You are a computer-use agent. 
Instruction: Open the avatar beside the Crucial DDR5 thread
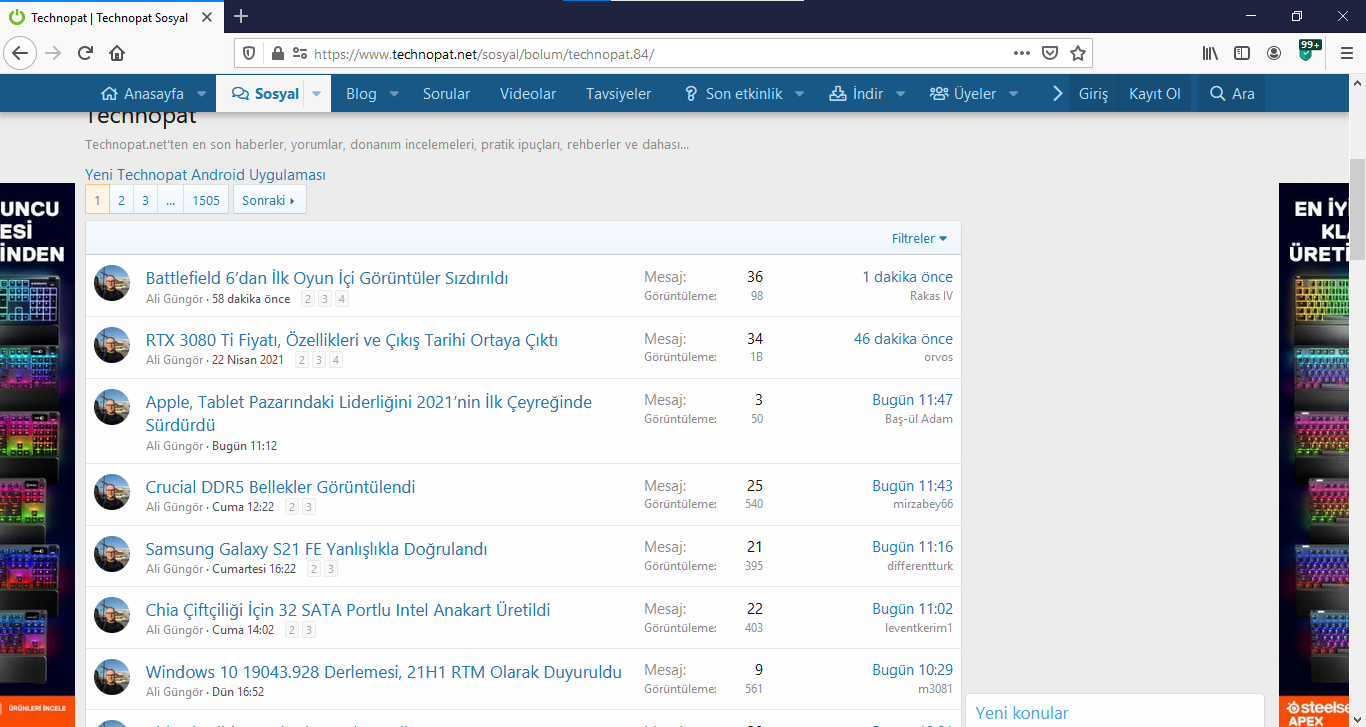pos(112,493)
